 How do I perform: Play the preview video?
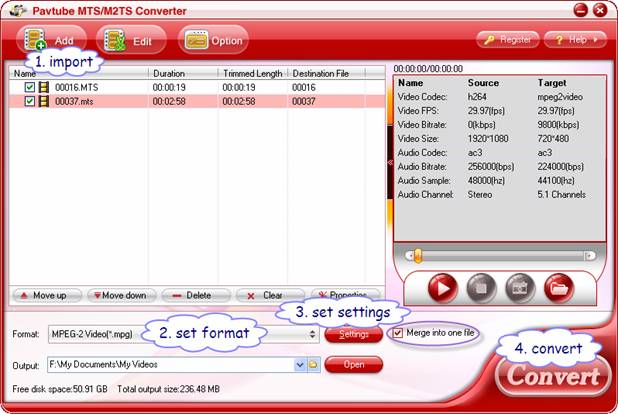[x=443, y=289]
